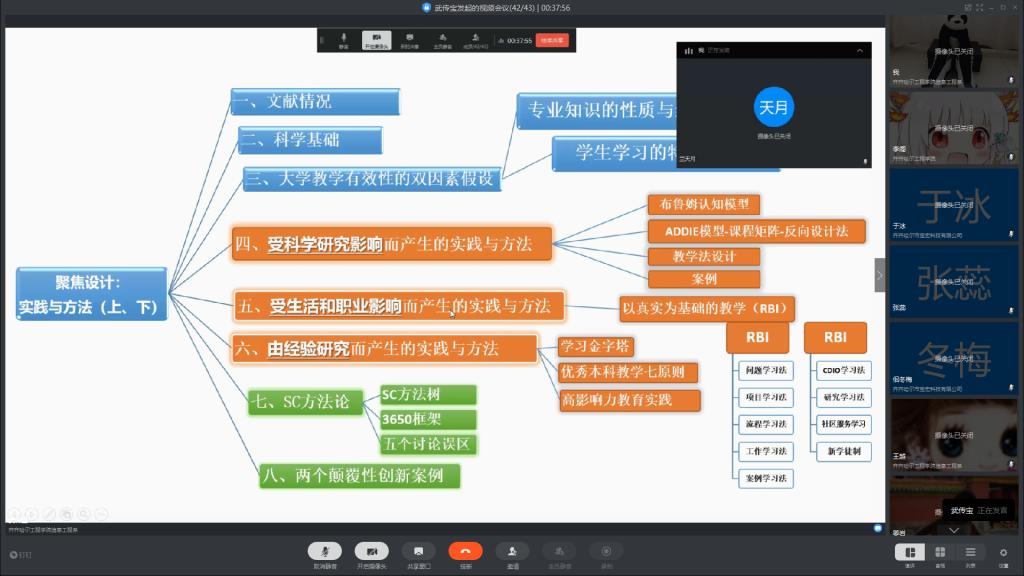Collapse the floating speaker video window
This screenshot has height=576, width=1024.
[x=859, y=50]
